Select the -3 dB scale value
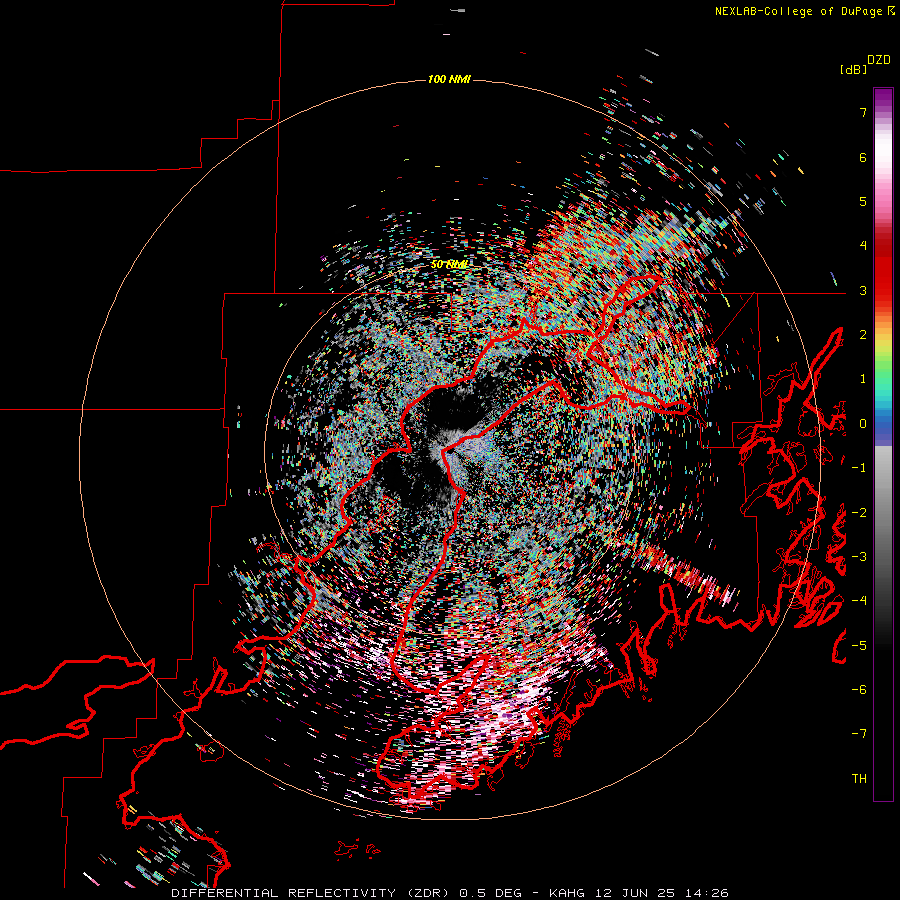 click(x=859, y=557)
